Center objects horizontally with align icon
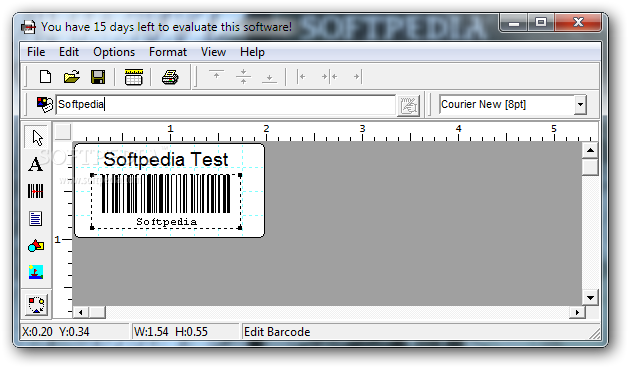The image size is (629, 368). (x=330, y=76)
